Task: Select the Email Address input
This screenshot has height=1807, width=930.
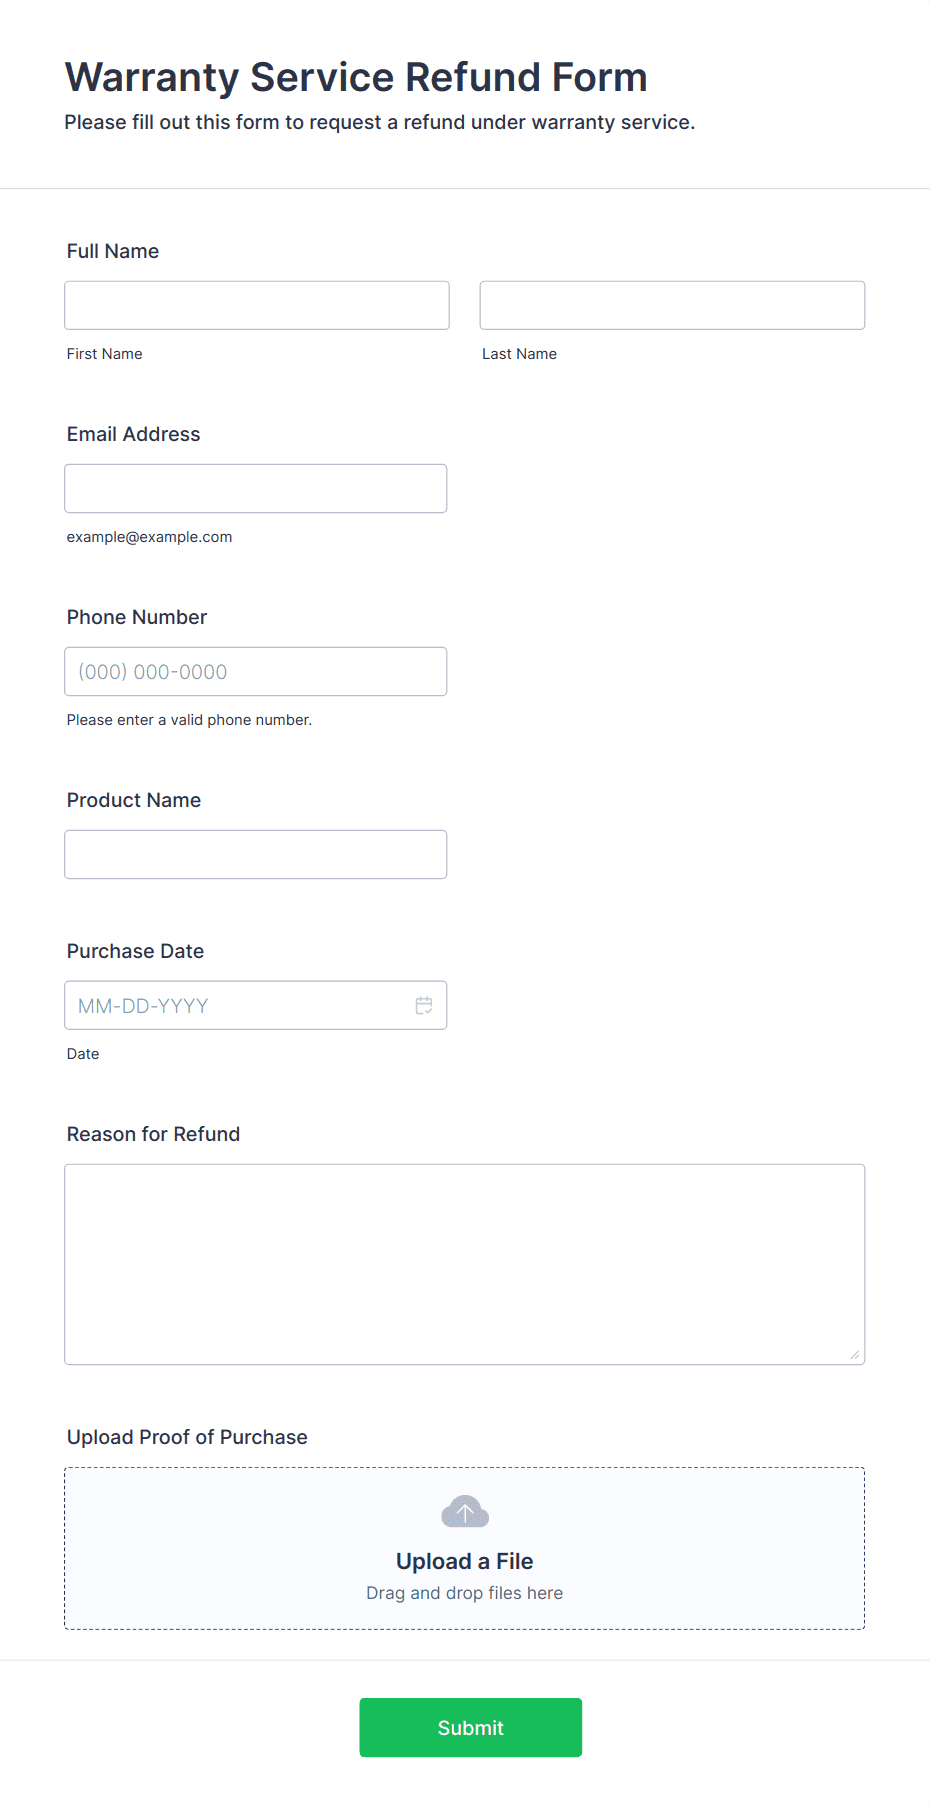Action: pos(256,488)
